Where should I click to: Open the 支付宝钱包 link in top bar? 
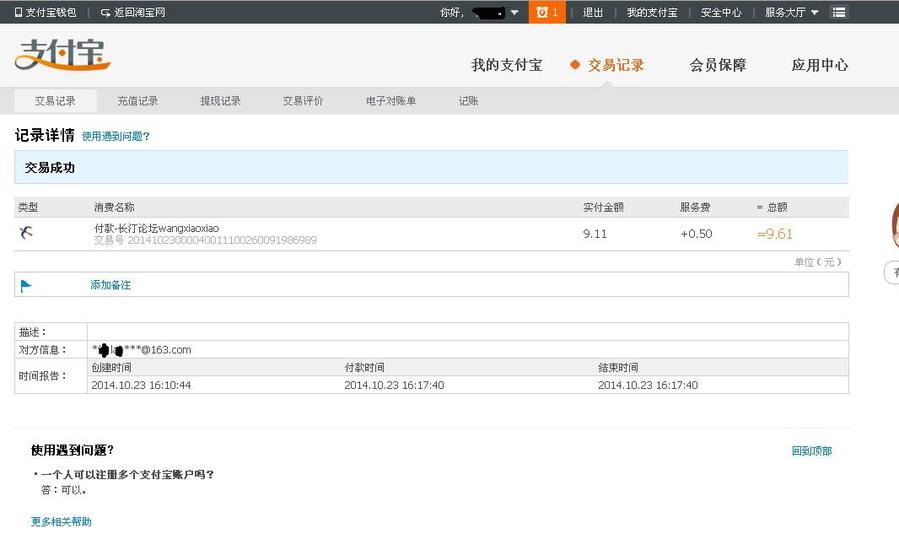(x=50, y=12)
